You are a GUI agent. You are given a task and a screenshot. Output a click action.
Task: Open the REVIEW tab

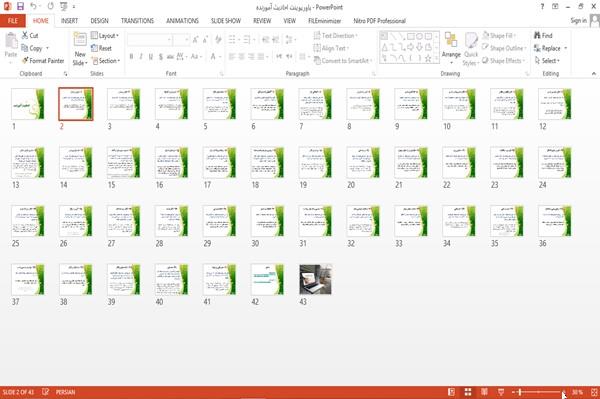[262, 21]
